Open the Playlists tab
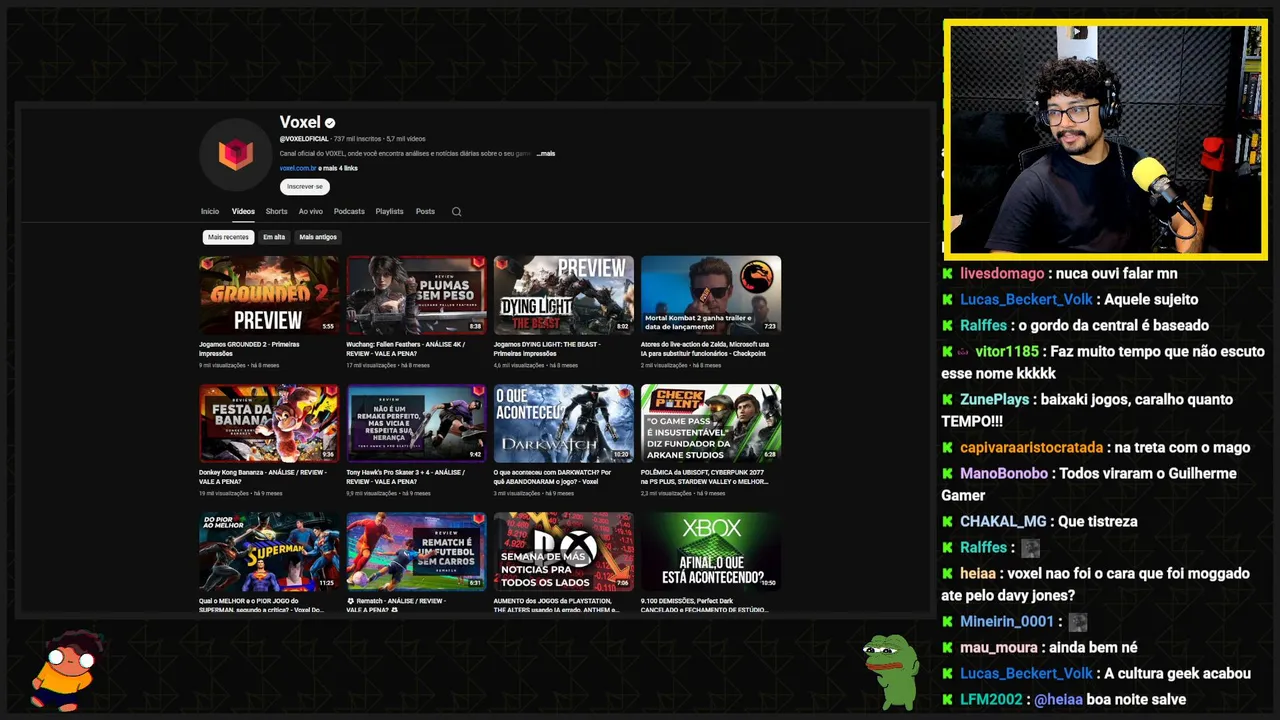 (389, 211)
